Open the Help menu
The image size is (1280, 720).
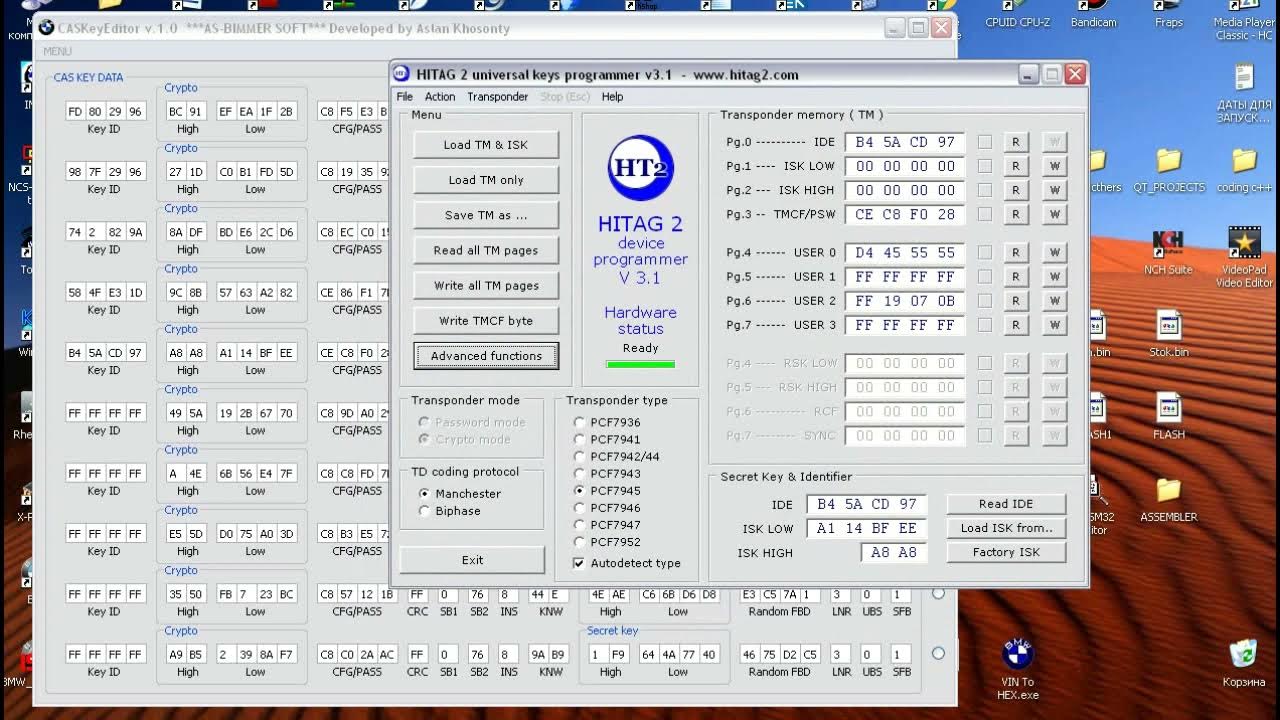tap(612, 96)
